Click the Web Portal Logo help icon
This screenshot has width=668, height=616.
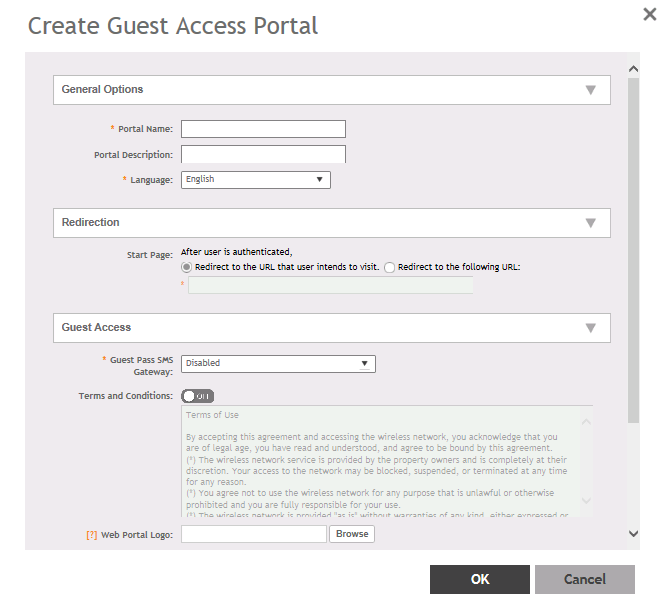click(92, 535)
